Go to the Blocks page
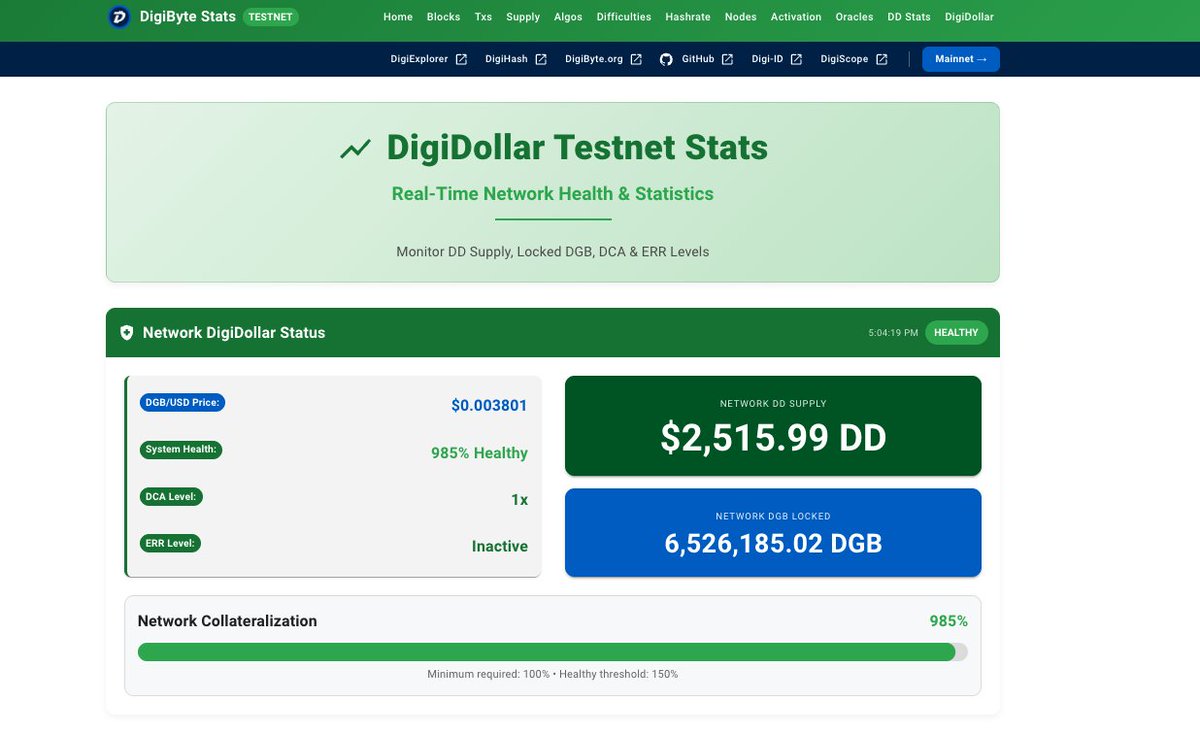This screenshot has height=735, width=1200. tap(443, 17)
